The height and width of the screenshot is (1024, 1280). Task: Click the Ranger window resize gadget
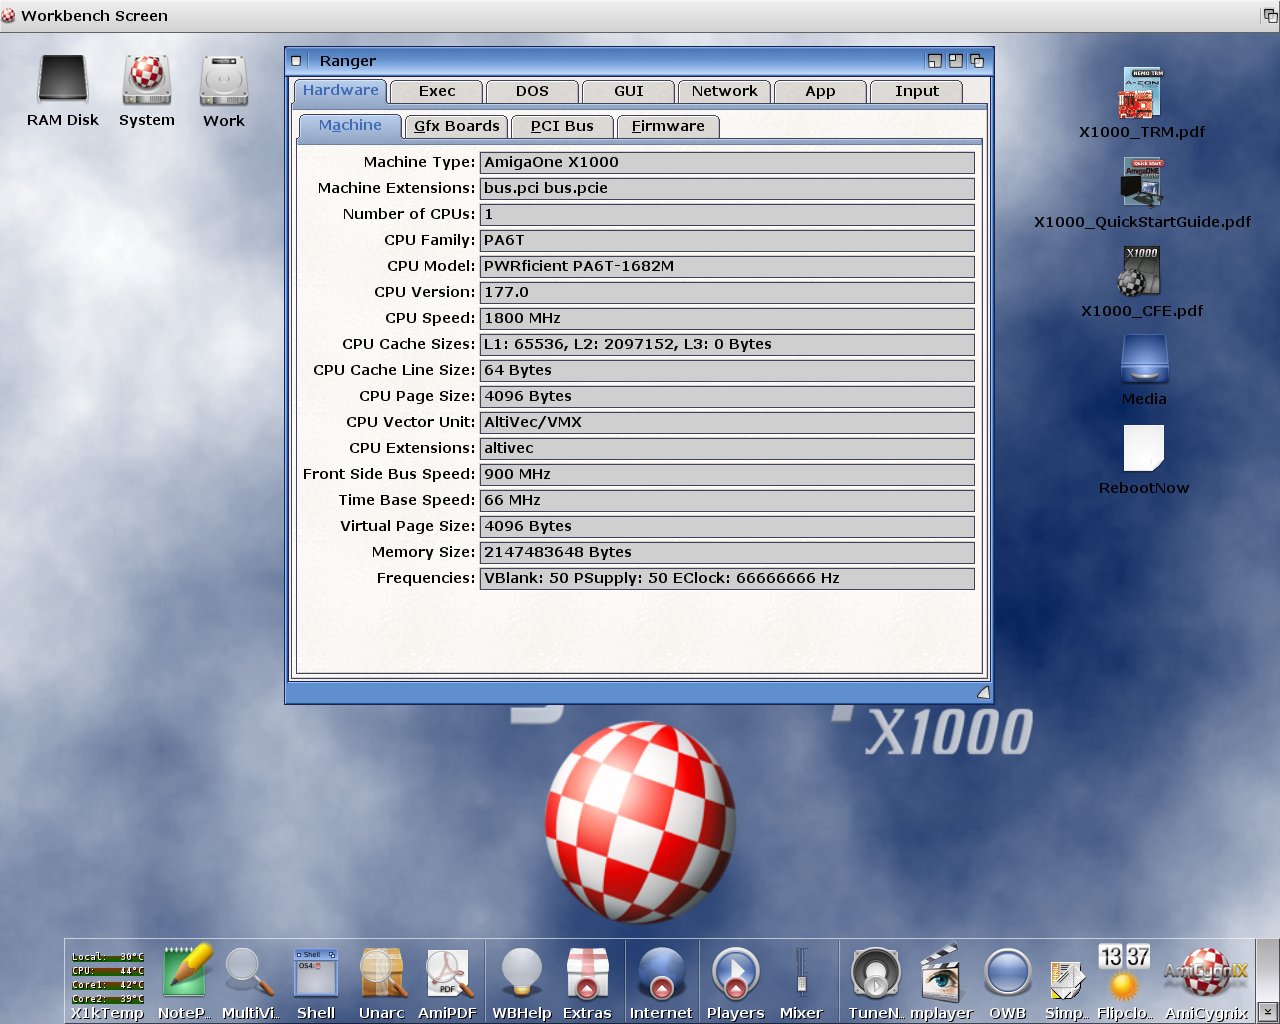pos(983,692)
